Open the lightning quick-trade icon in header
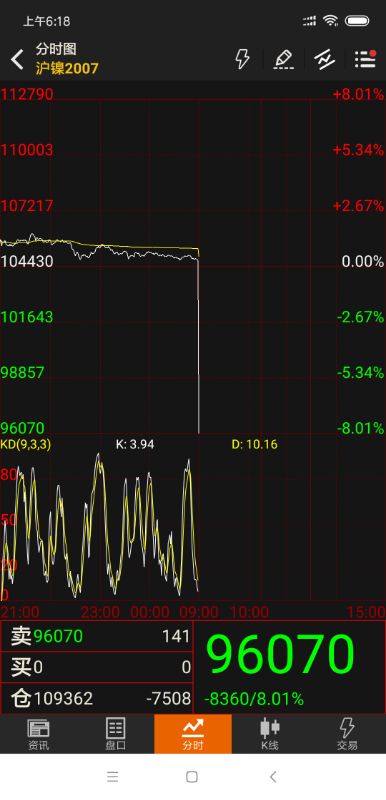The image size is (386, 800). pos(242,59)
